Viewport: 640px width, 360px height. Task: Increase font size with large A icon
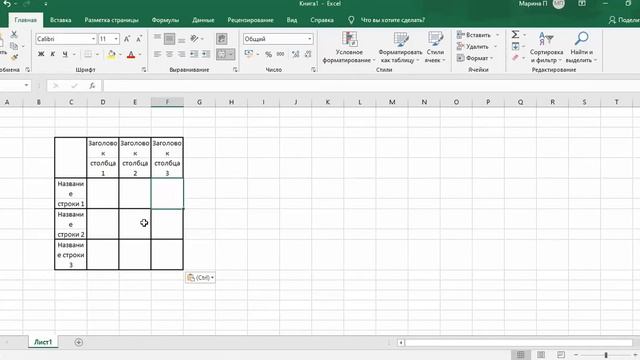click(127, 39)
